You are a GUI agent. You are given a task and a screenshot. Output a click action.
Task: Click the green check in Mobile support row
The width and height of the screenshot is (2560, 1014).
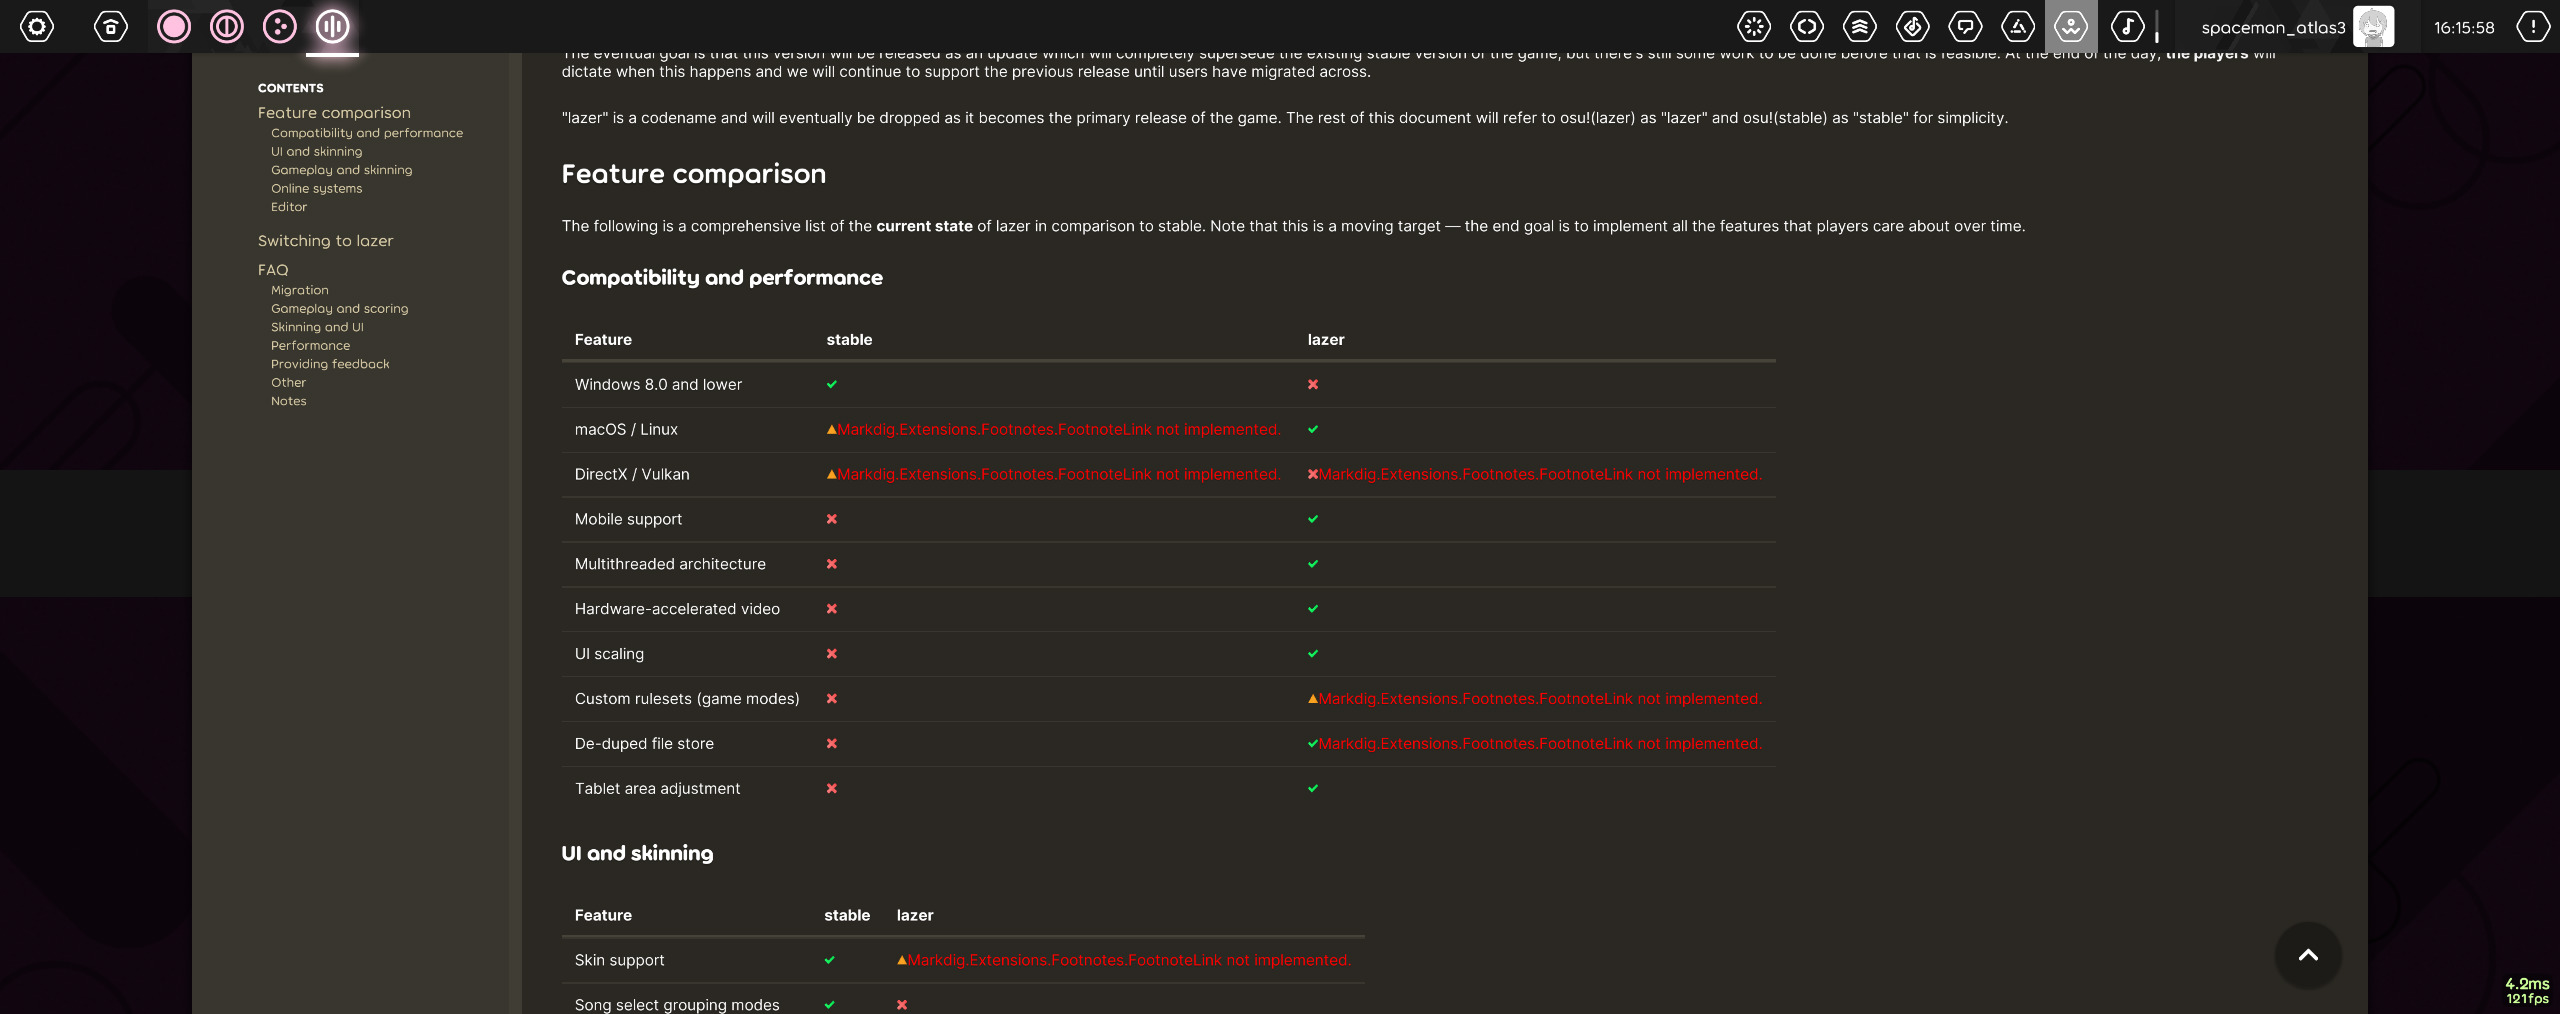coord(1313,519)
